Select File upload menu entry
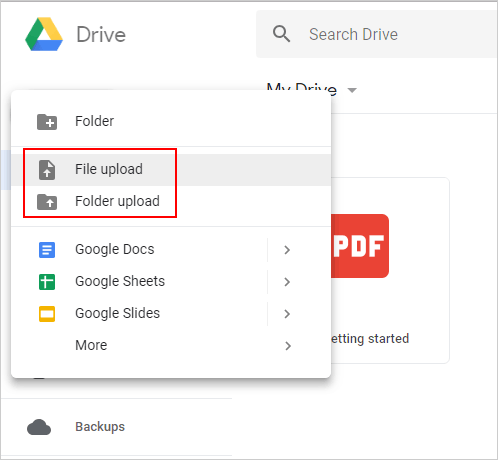Image resolution: width=498 pixels, height=460 pixels. [x=171, y=169]
